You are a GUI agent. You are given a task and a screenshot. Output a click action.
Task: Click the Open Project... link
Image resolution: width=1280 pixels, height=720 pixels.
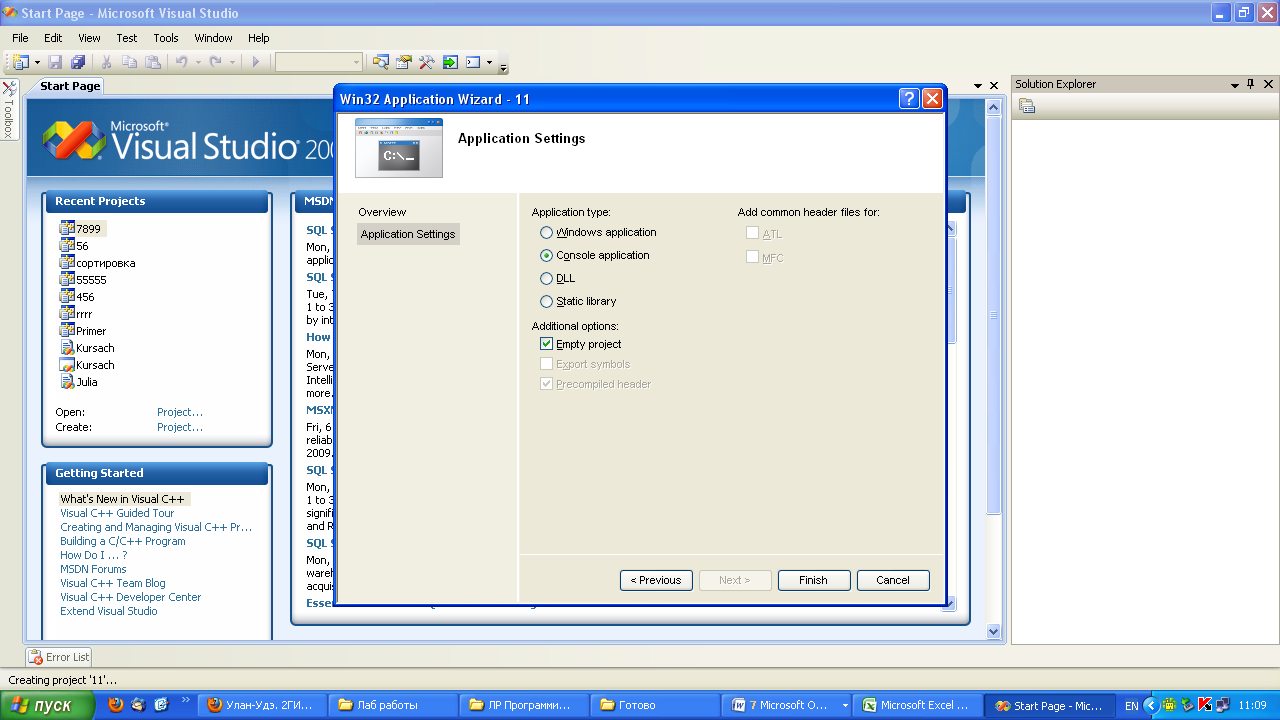click(180, 412)
